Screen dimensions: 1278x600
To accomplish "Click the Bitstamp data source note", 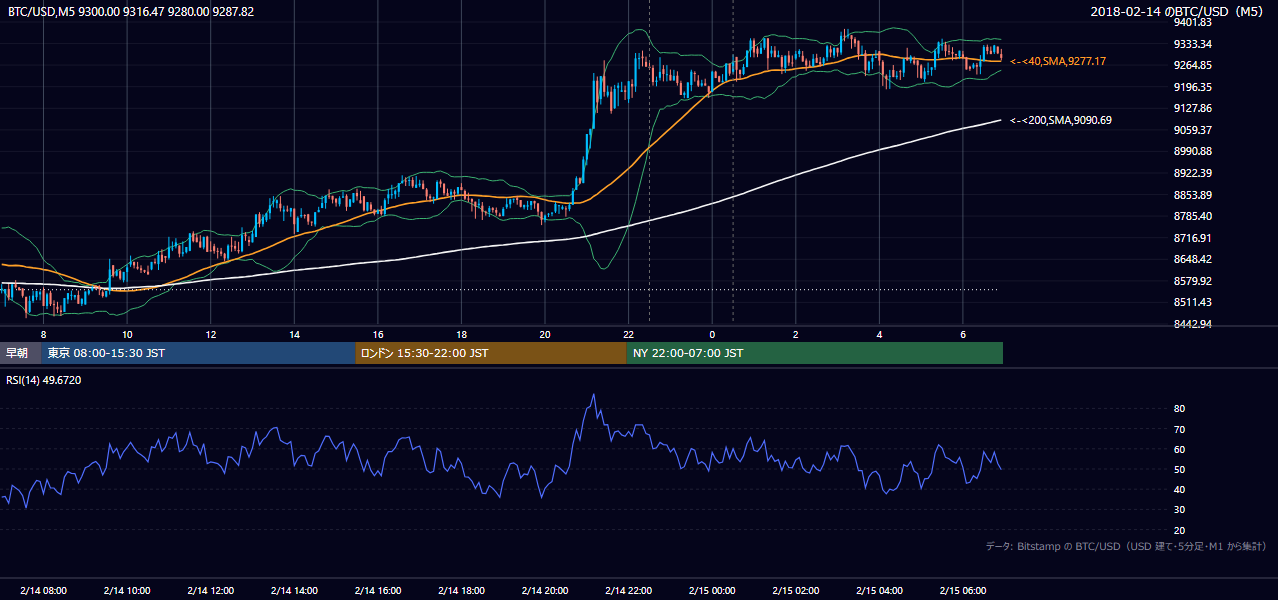I will 1126,546.
